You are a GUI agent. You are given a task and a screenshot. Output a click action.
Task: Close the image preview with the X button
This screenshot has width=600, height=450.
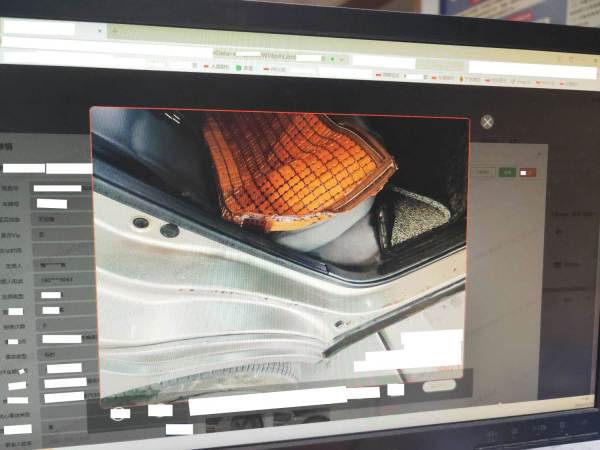click(487, 122)
